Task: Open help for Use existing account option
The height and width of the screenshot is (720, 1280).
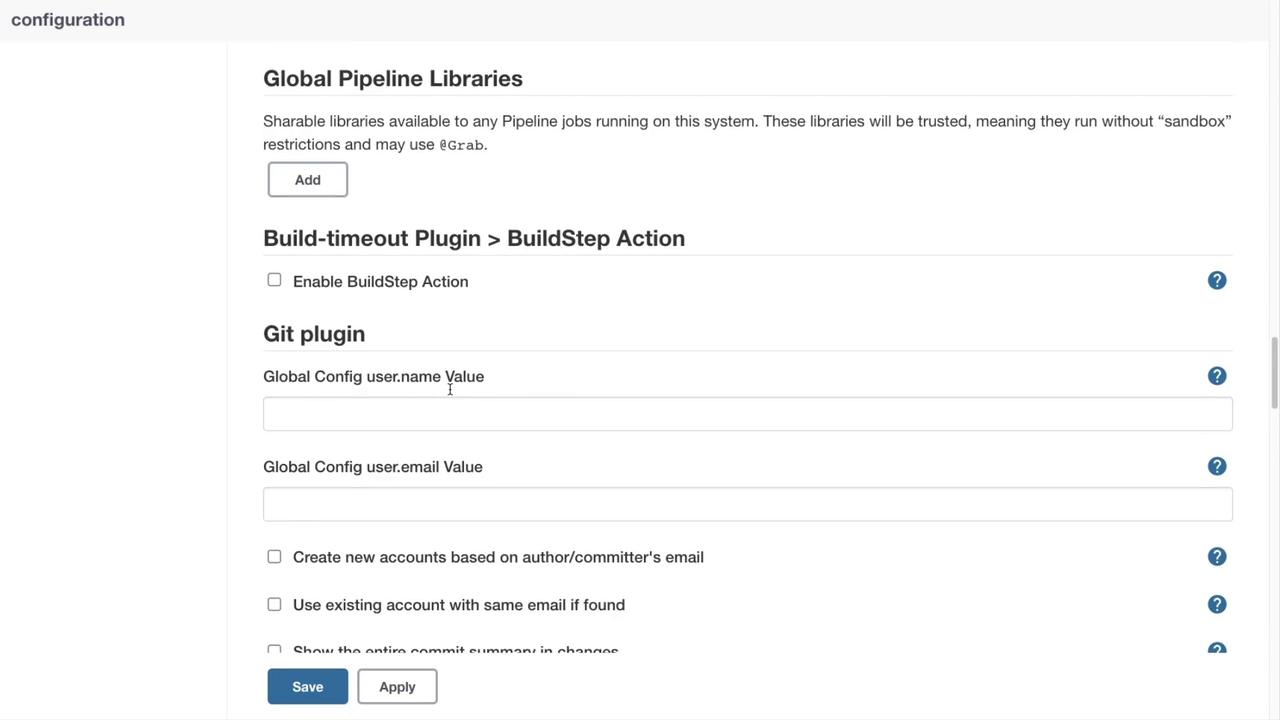Action: click(1217, 605)
